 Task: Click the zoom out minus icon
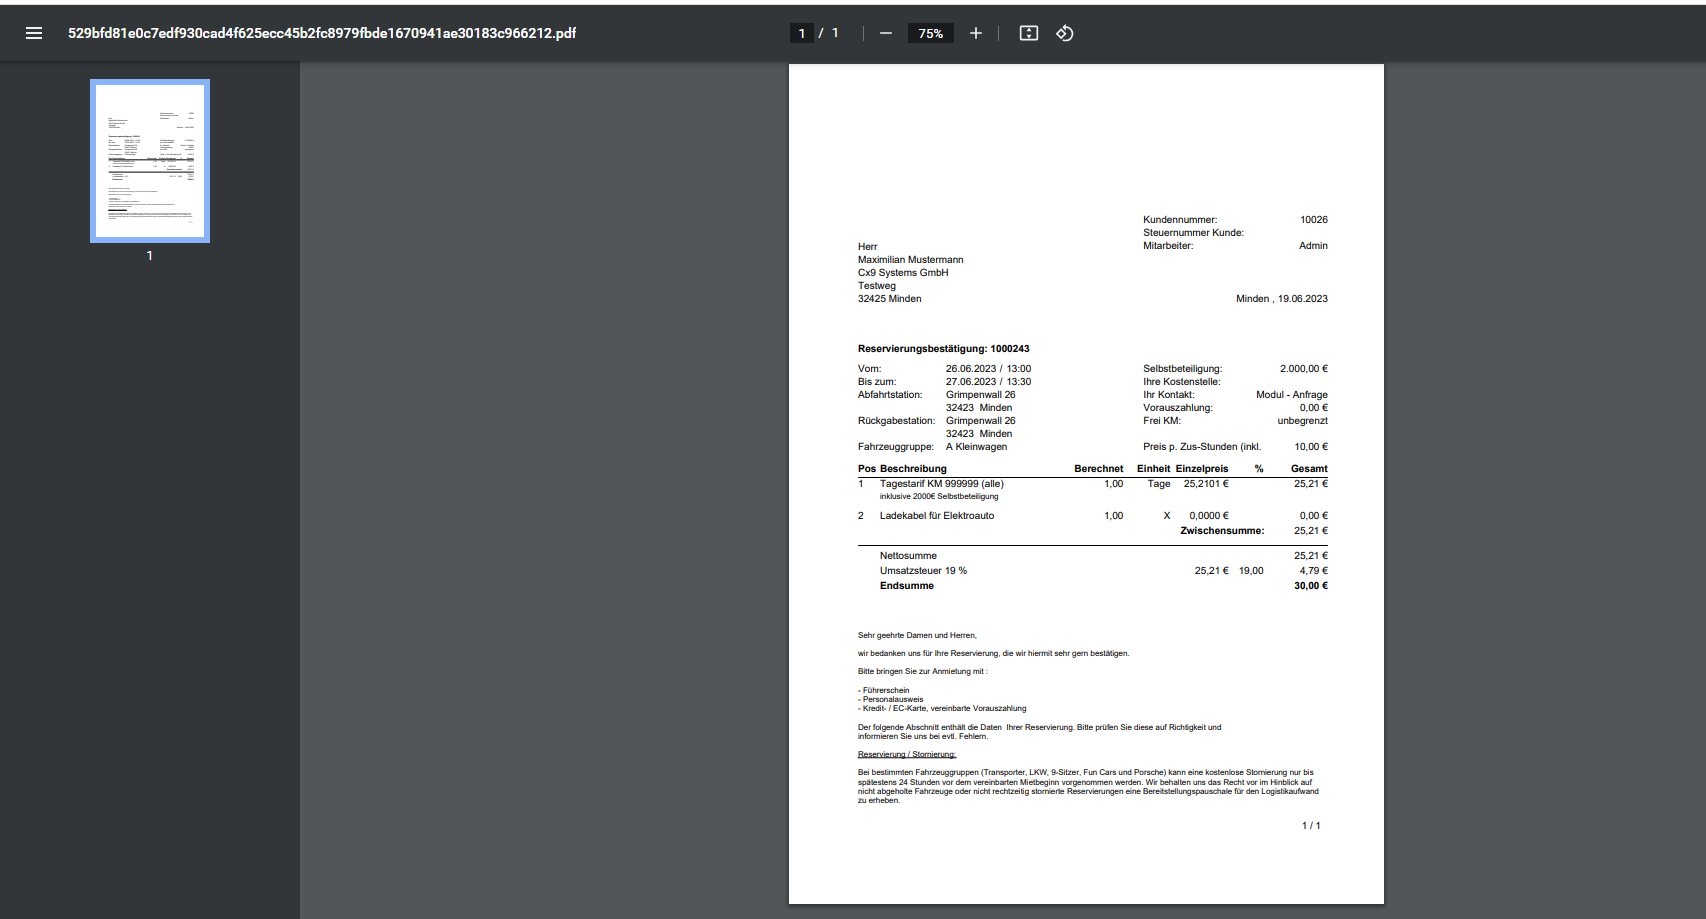point(885,33)
